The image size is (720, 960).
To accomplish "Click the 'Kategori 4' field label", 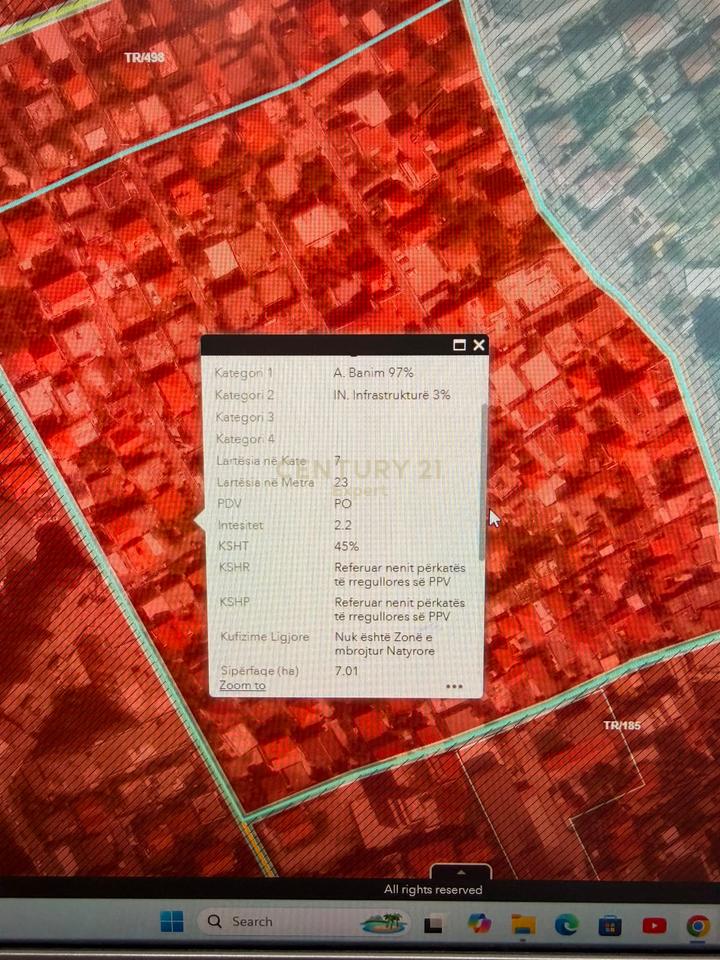I will click(246, 439).
